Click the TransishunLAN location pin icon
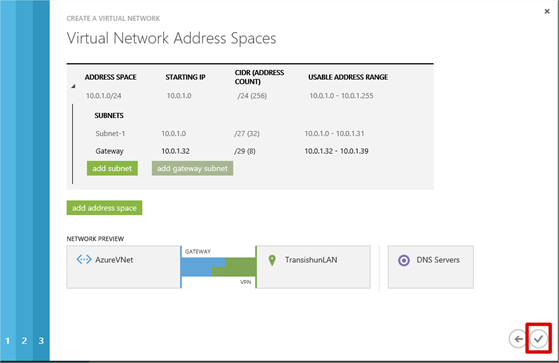Screen dimensions: 559x363 pyautogui.click(x=272, y=260)
